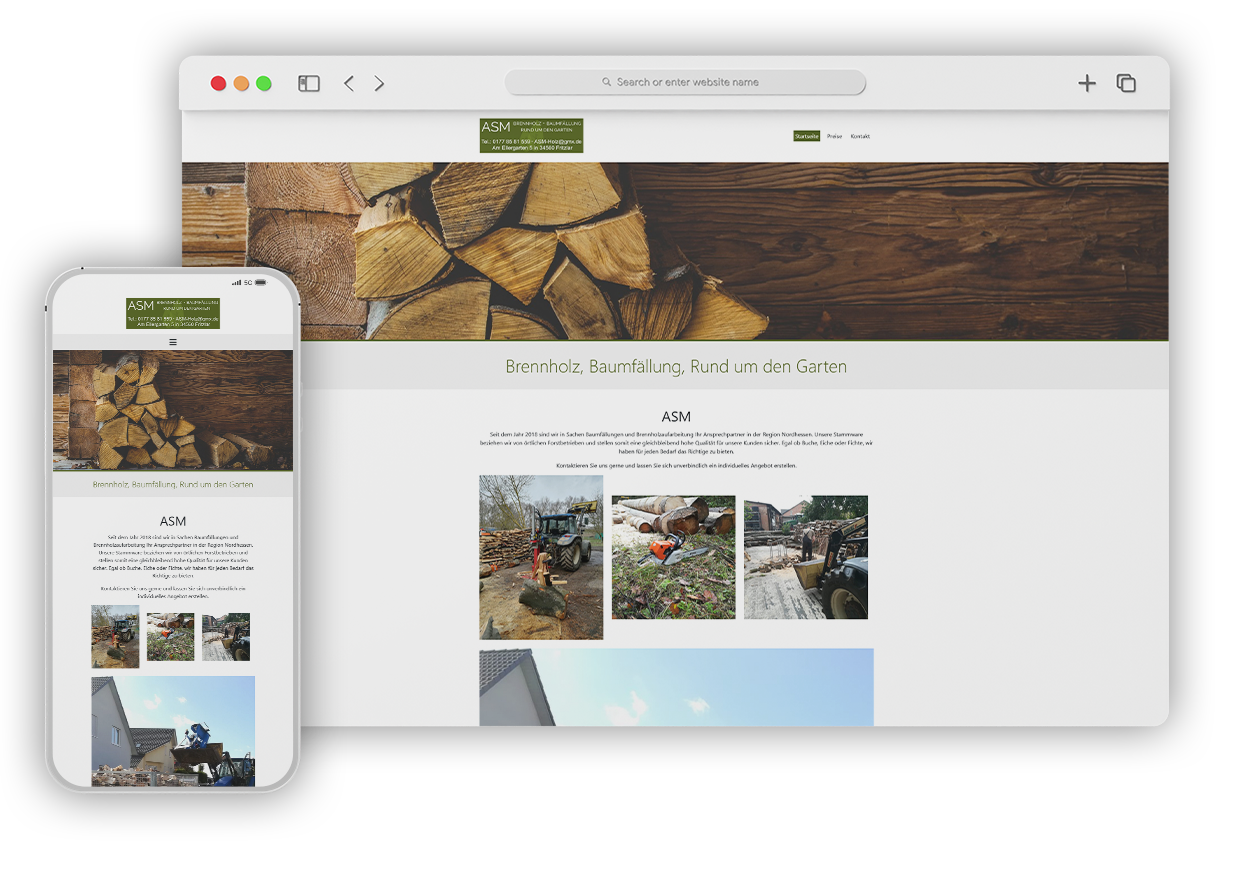Toggle the browser sidebar panel icon
The width and height of the screenshot is (1254, 891).
coord(309,84)
